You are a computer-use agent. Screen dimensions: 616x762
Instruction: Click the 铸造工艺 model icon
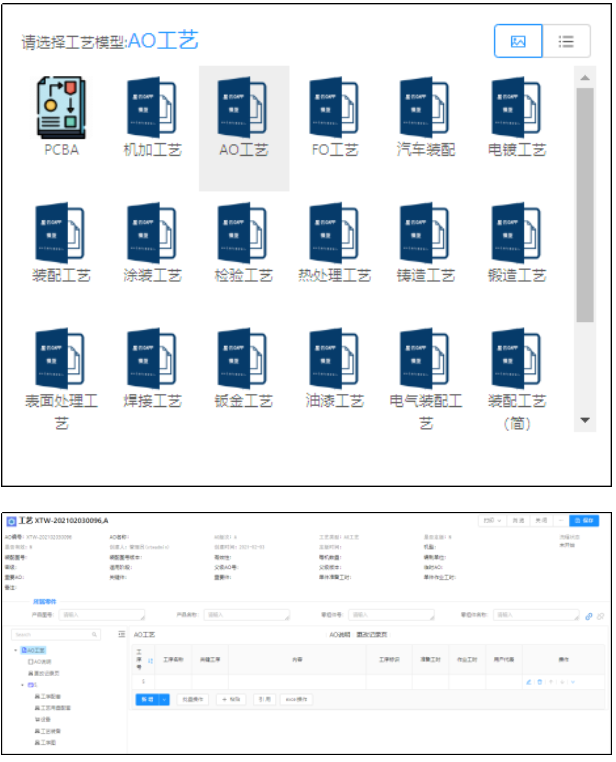click(x=425, y=233)
